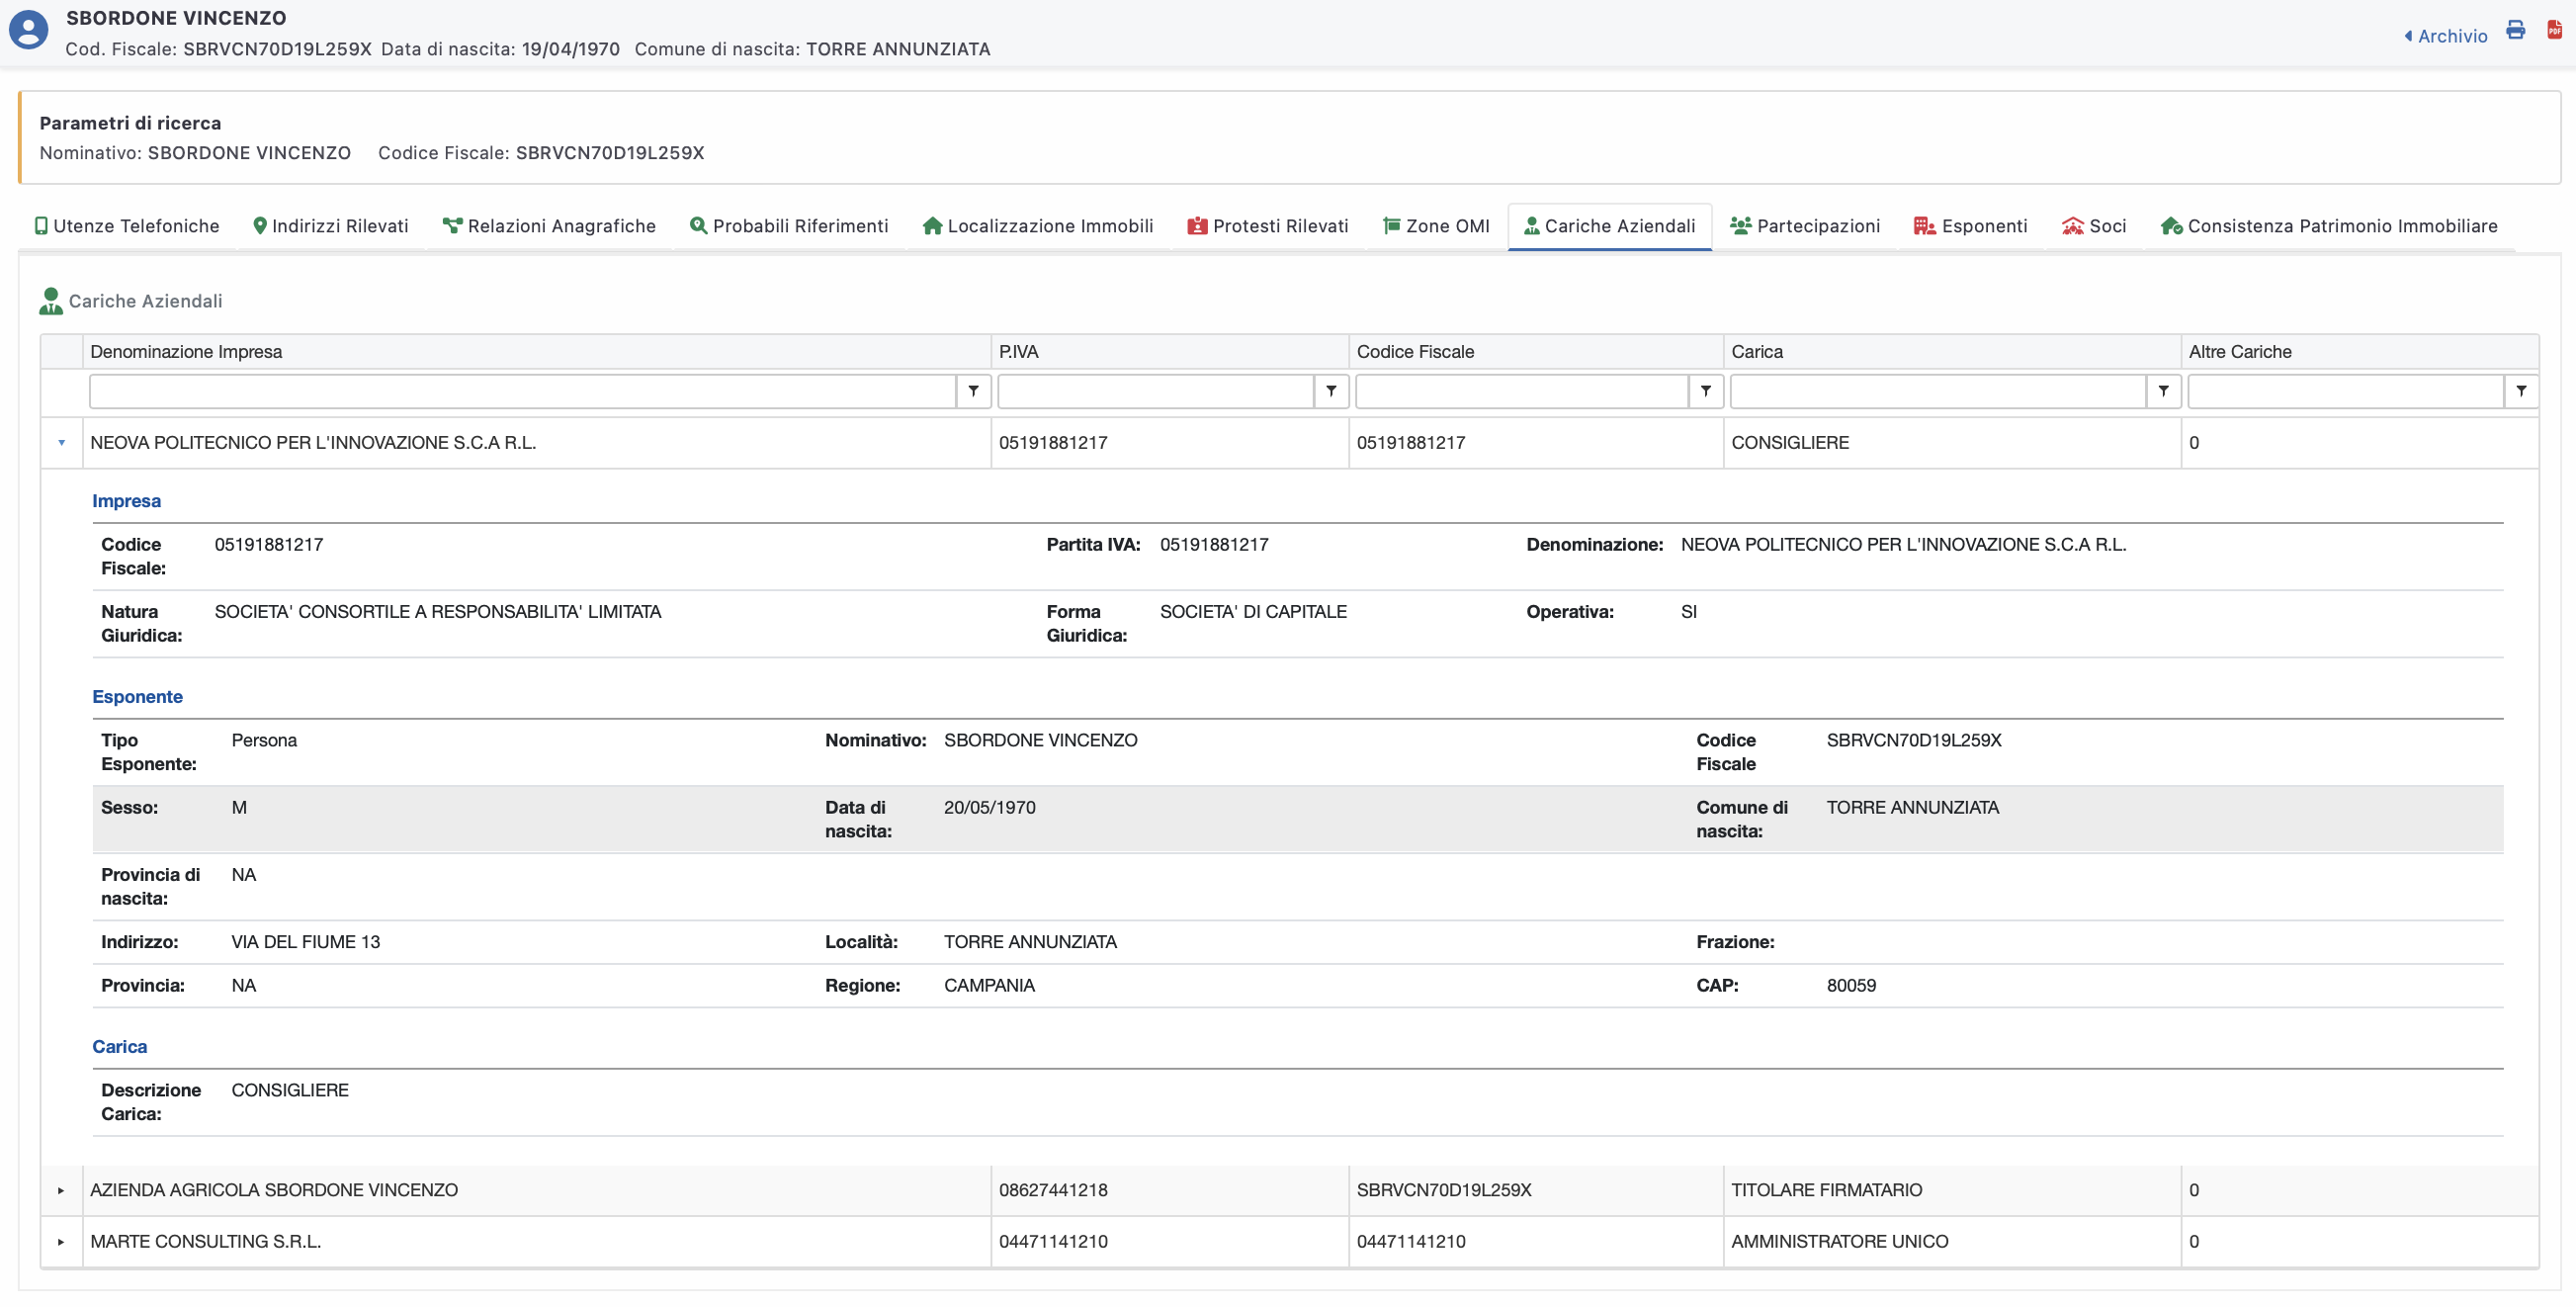The image size is (2576, 1307).
Task: Click the filter icon for Altre Cariche column
Action: coord(2521,391)
